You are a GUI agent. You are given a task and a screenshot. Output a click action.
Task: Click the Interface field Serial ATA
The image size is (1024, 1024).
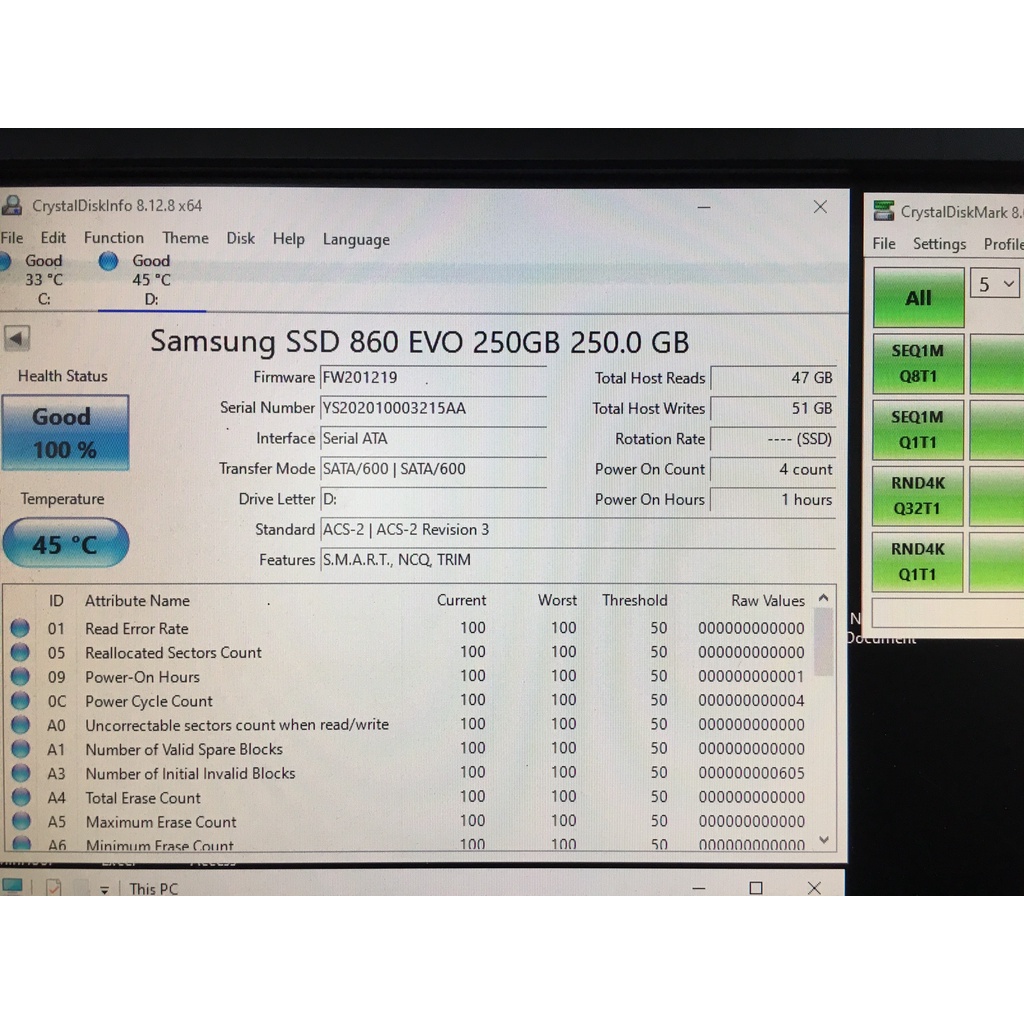pyautogui.click(x=433, y=438)
